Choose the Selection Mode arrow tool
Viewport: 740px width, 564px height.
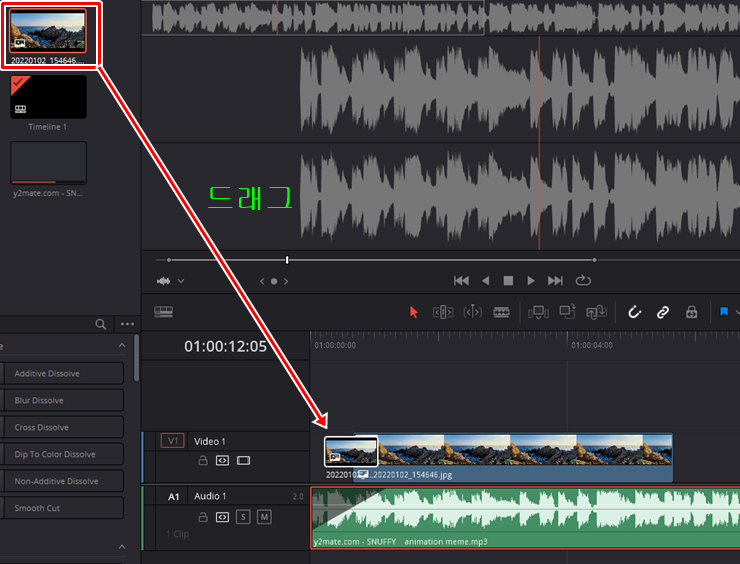click(414, 312)
